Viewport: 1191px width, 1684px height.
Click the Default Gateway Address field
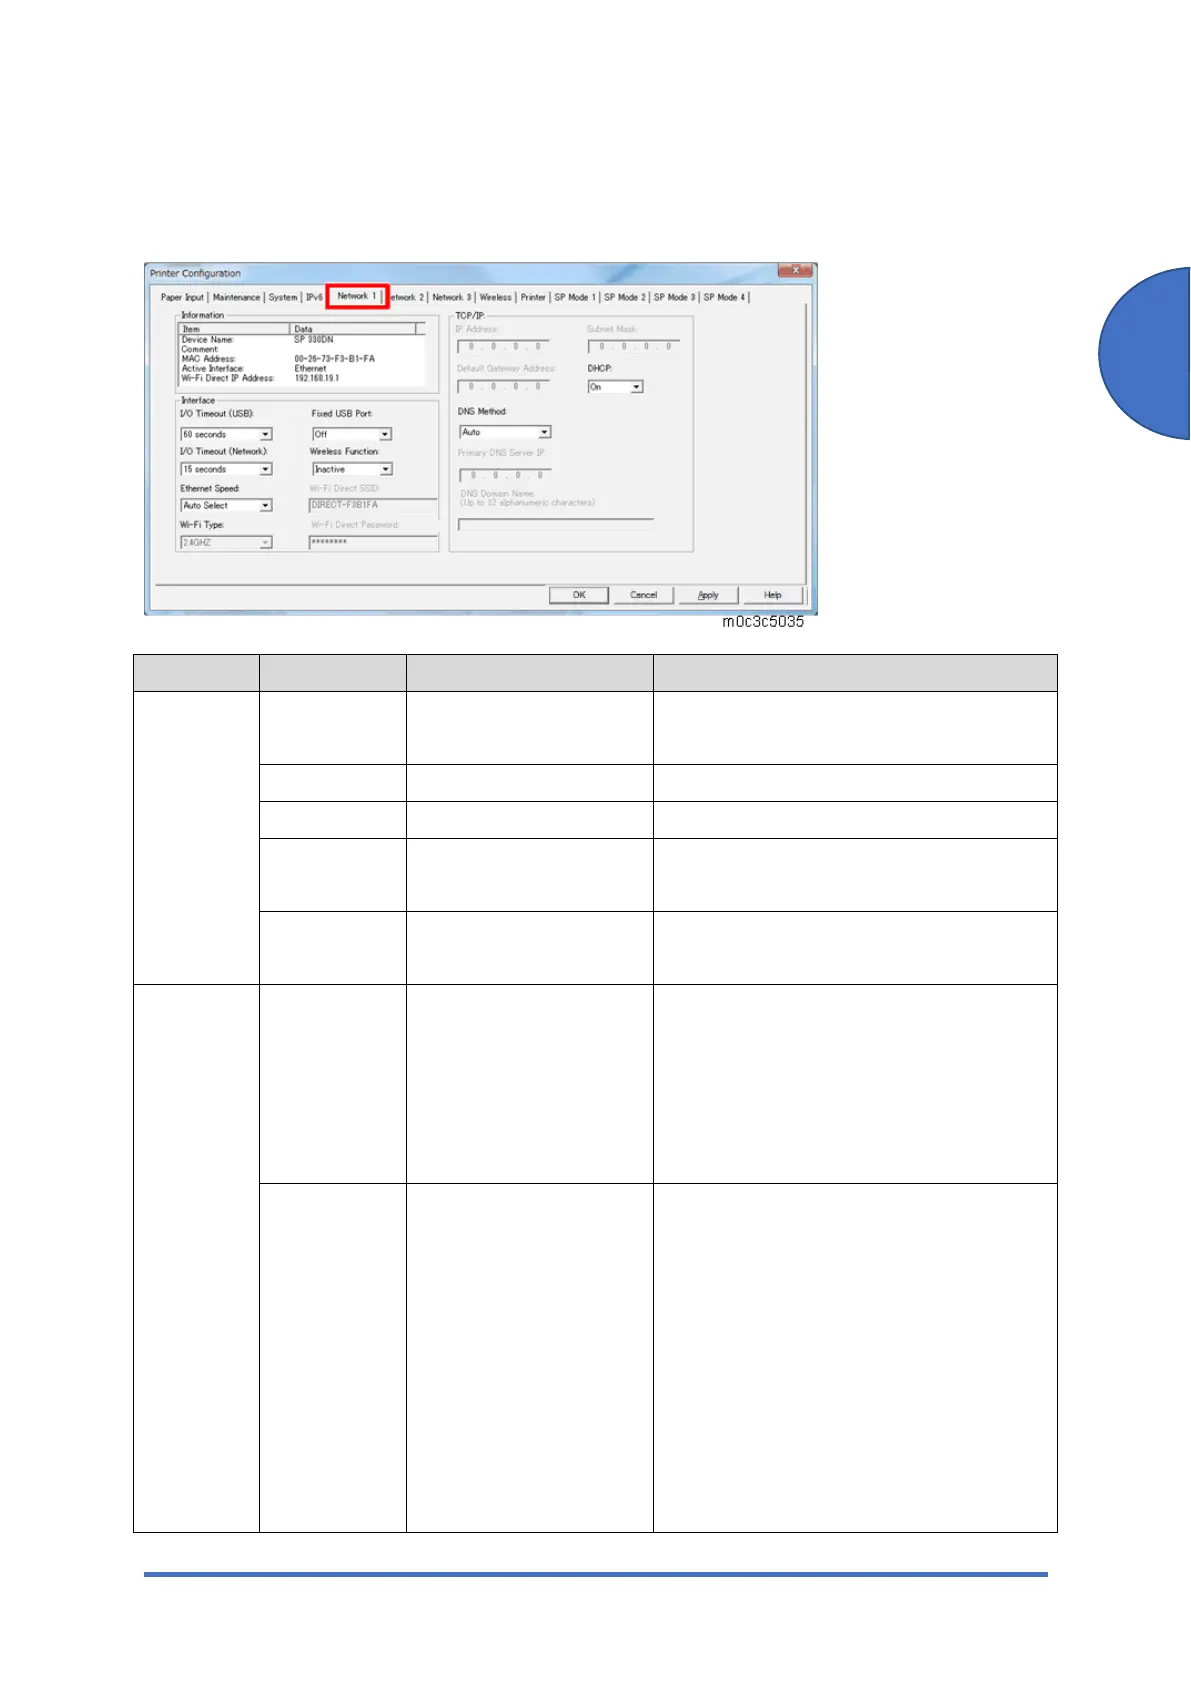point(503,386)
